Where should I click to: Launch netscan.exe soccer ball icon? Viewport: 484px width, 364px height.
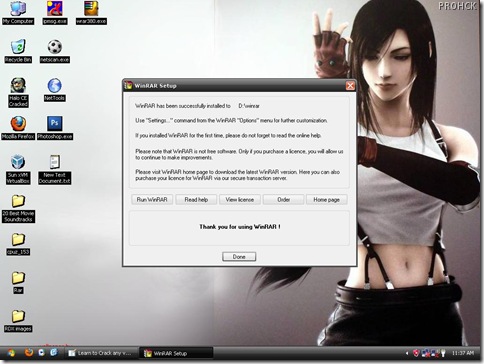point(55,51)
